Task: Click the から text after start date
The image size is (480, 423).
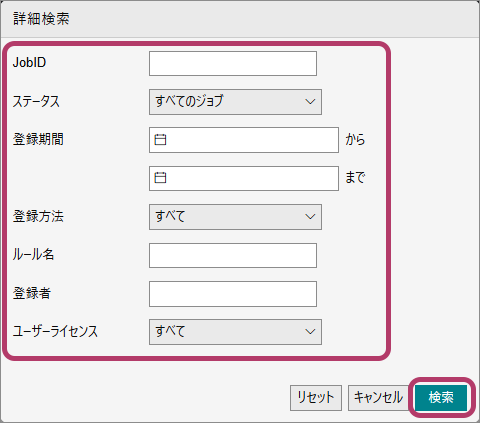Action: pyautogui.click(x=355, y=139)
